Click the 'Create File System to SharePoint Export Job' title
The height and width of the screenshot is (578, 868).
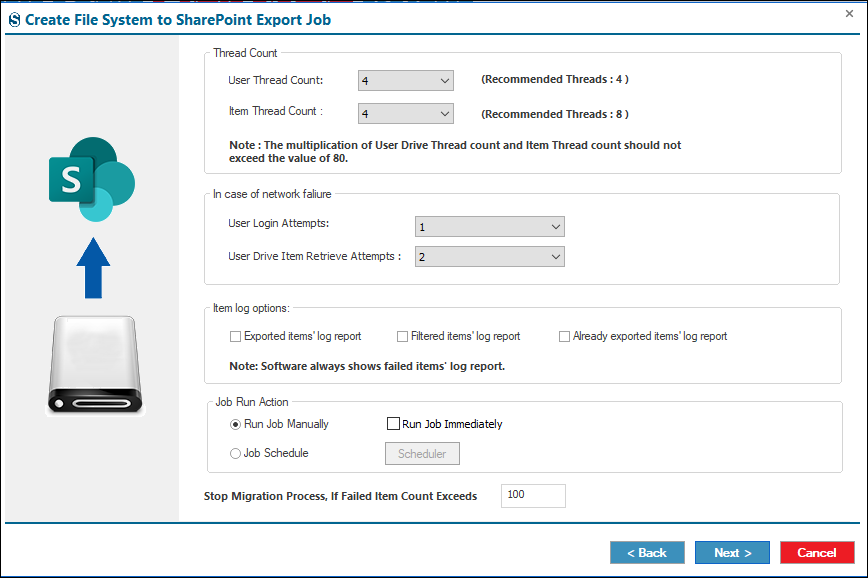tap(178, 20)
